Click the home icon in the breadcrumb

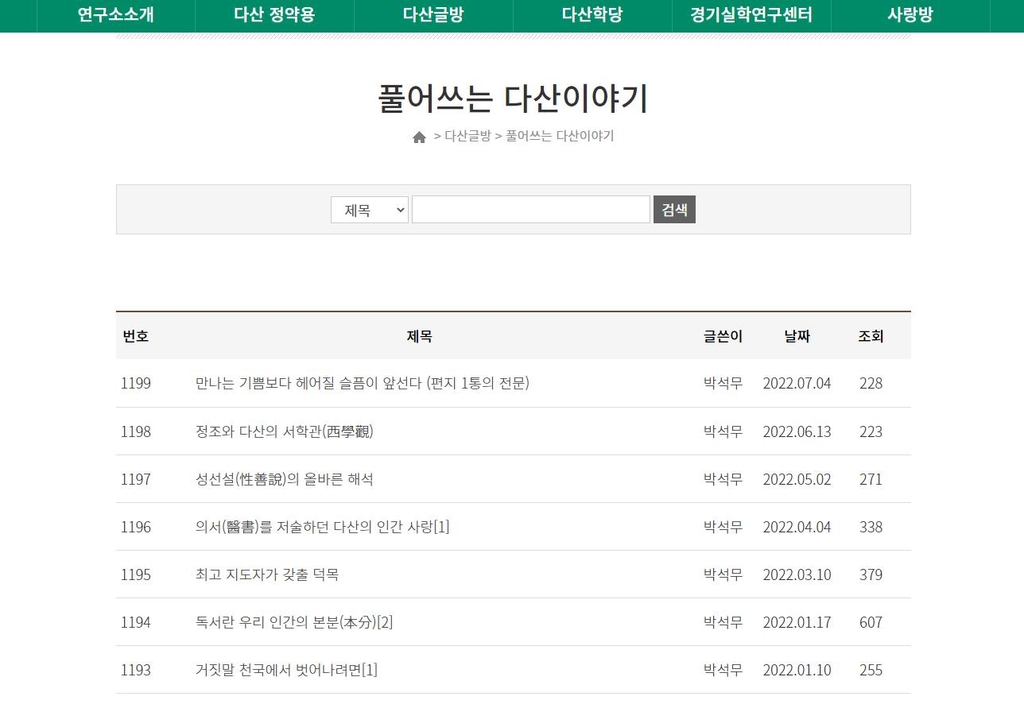419,137
